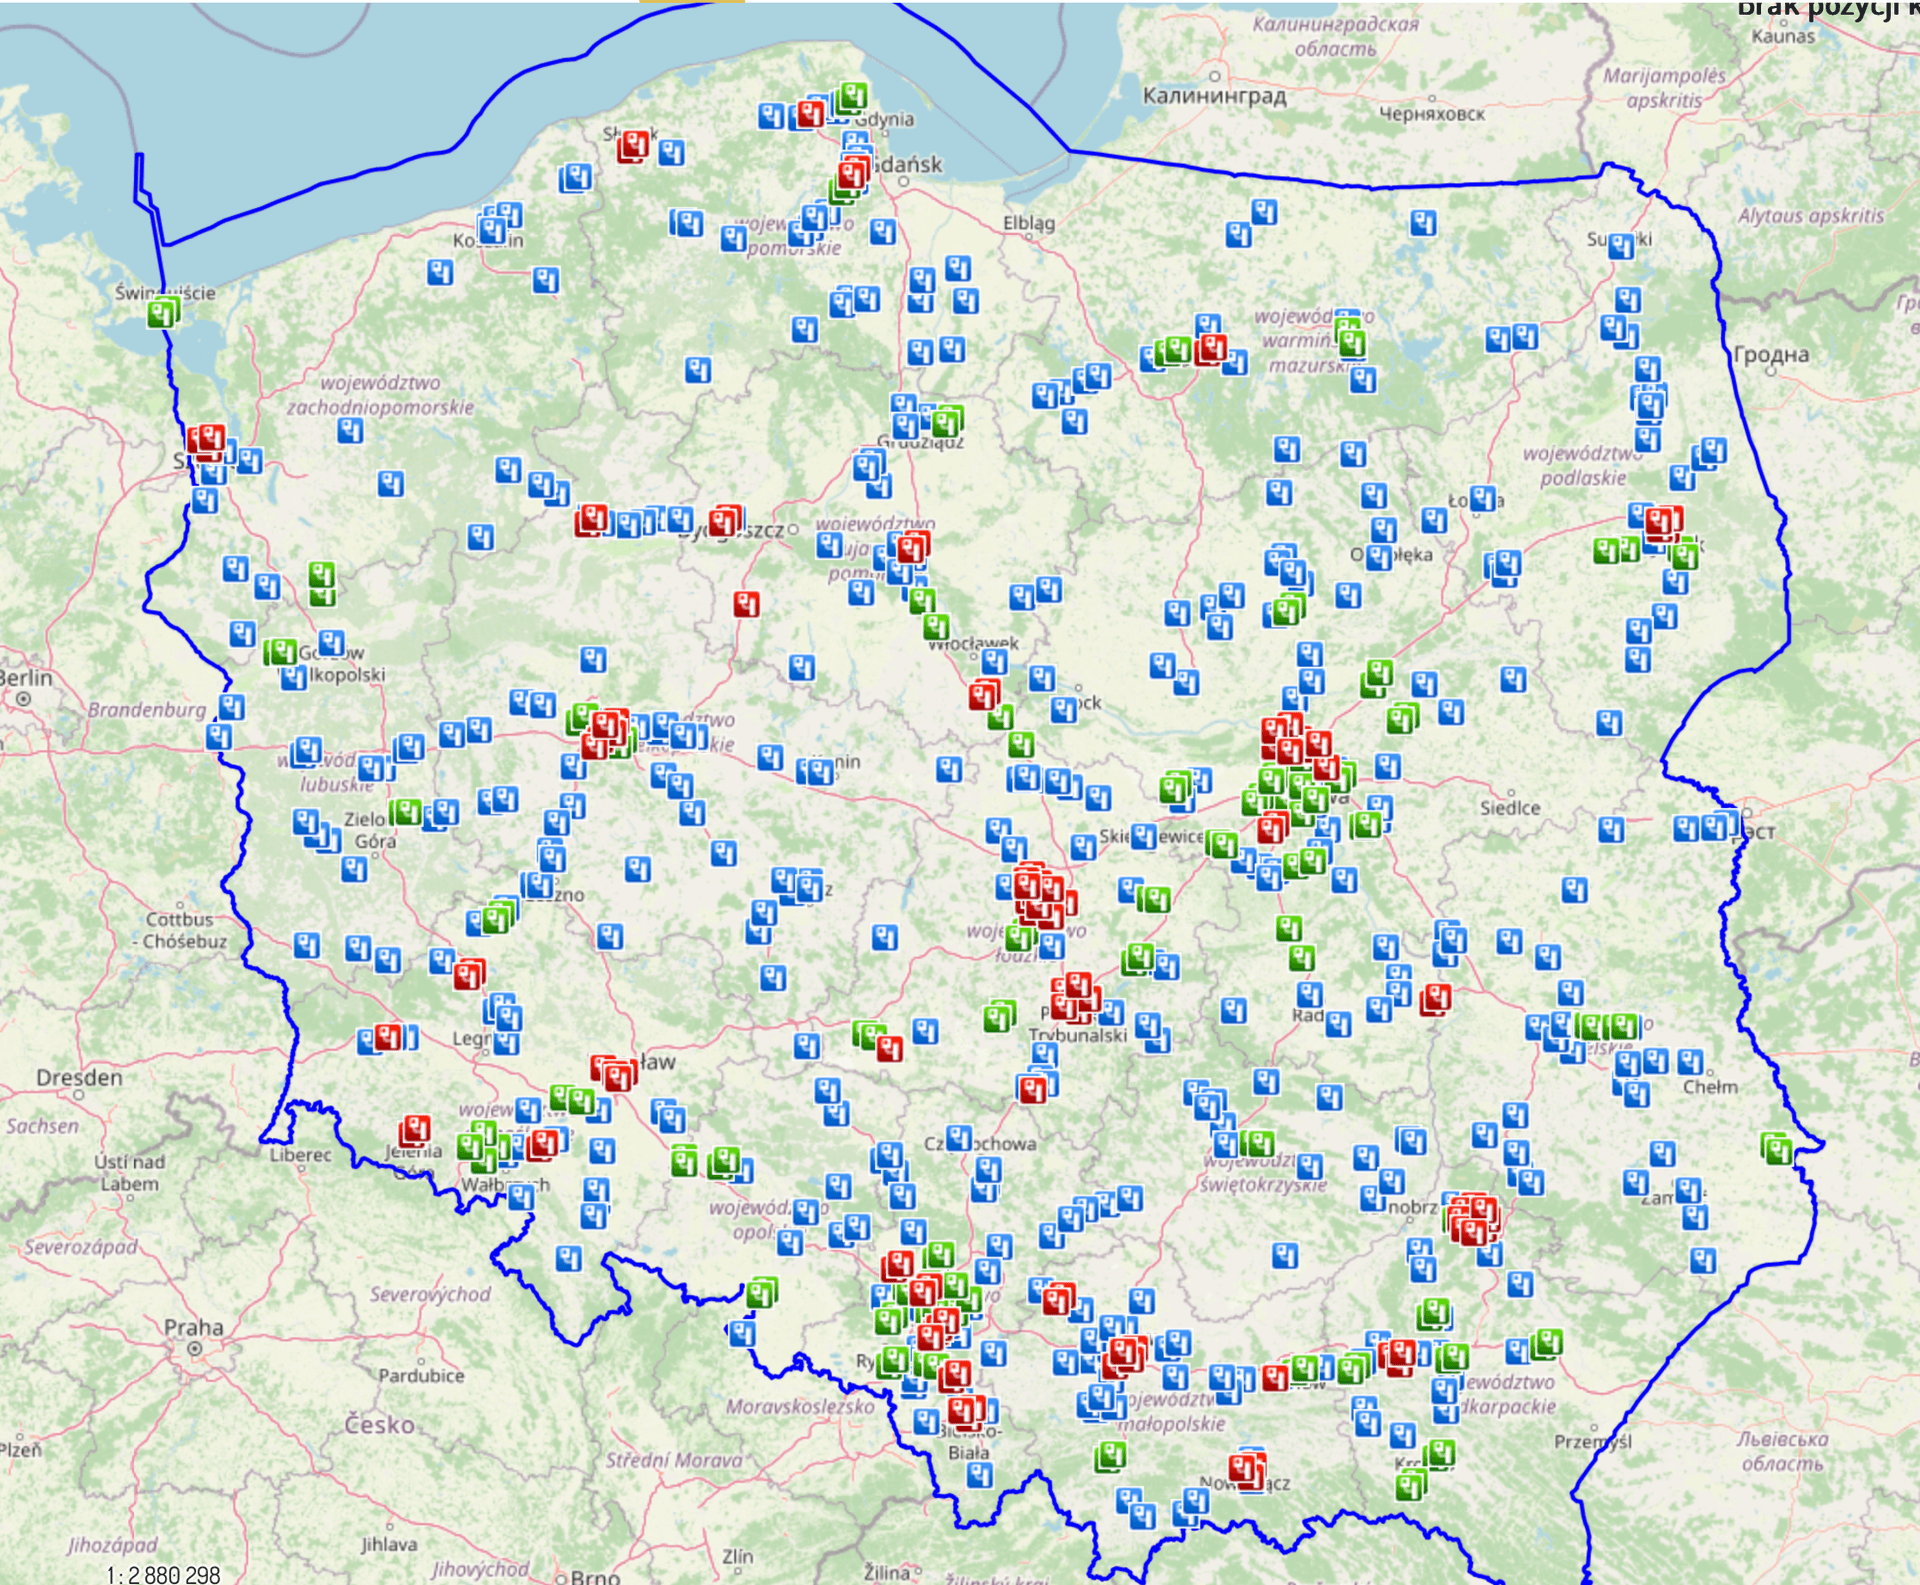
Task: Open the blue marker at Chełm
Action: click(1690, 1061)
